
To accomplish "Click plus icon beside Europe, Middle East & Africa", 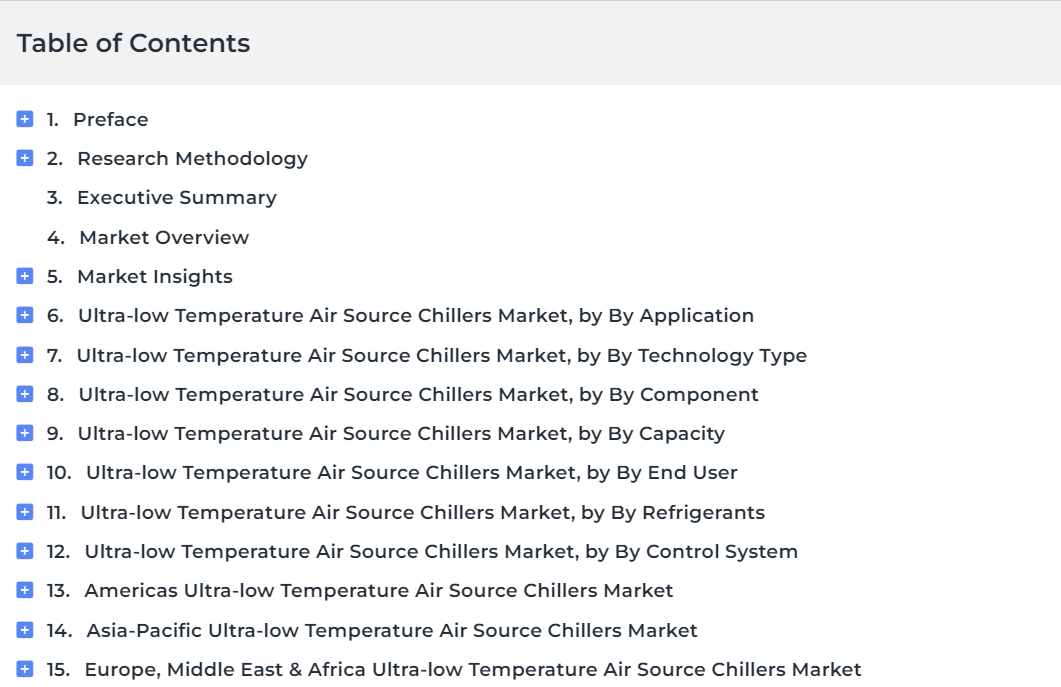I will coord(24,669).
